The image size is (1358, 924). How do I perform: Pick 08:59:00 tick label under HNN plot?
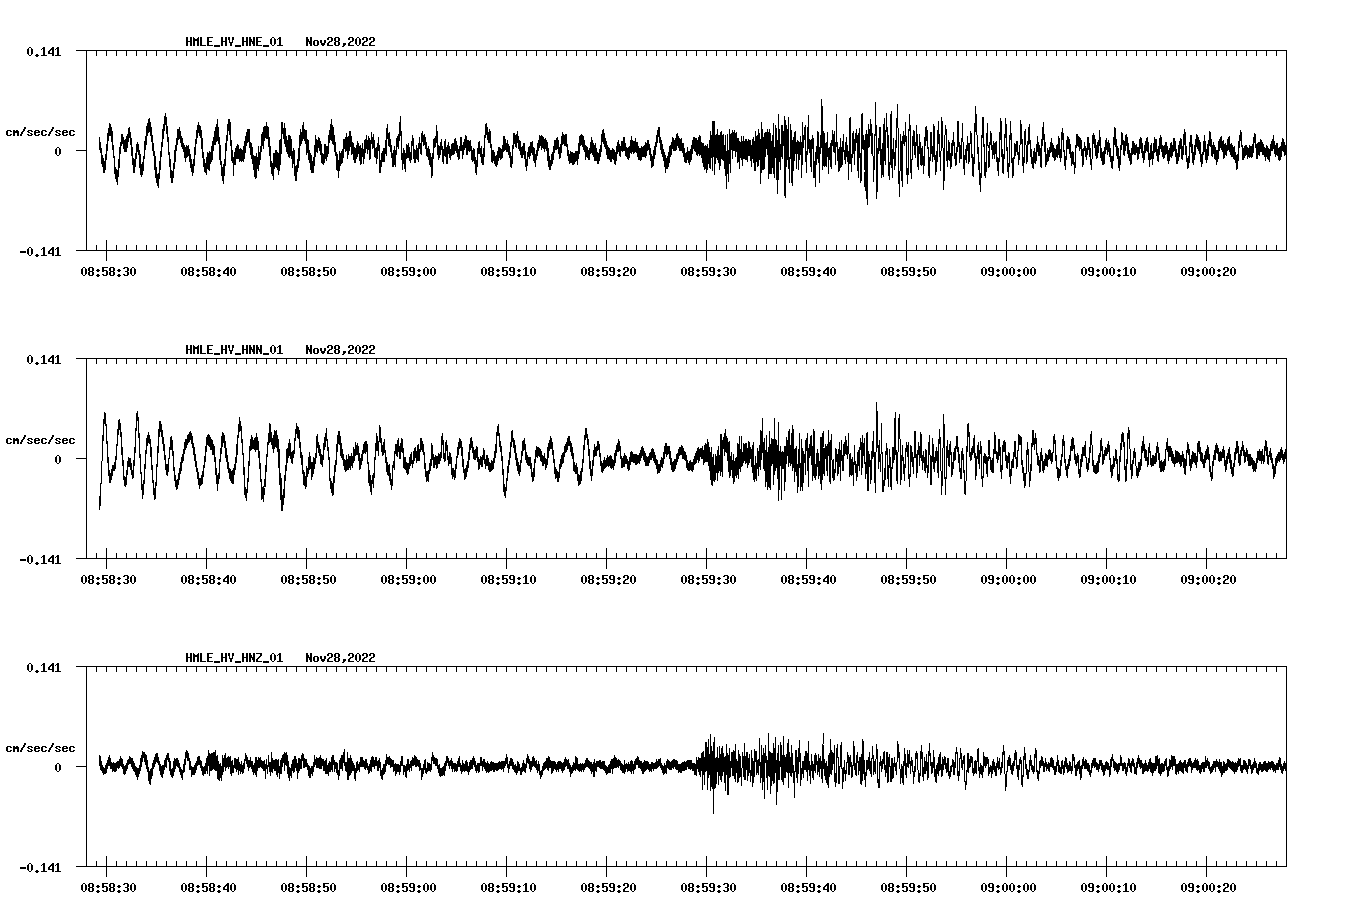(x=408, y=579)
